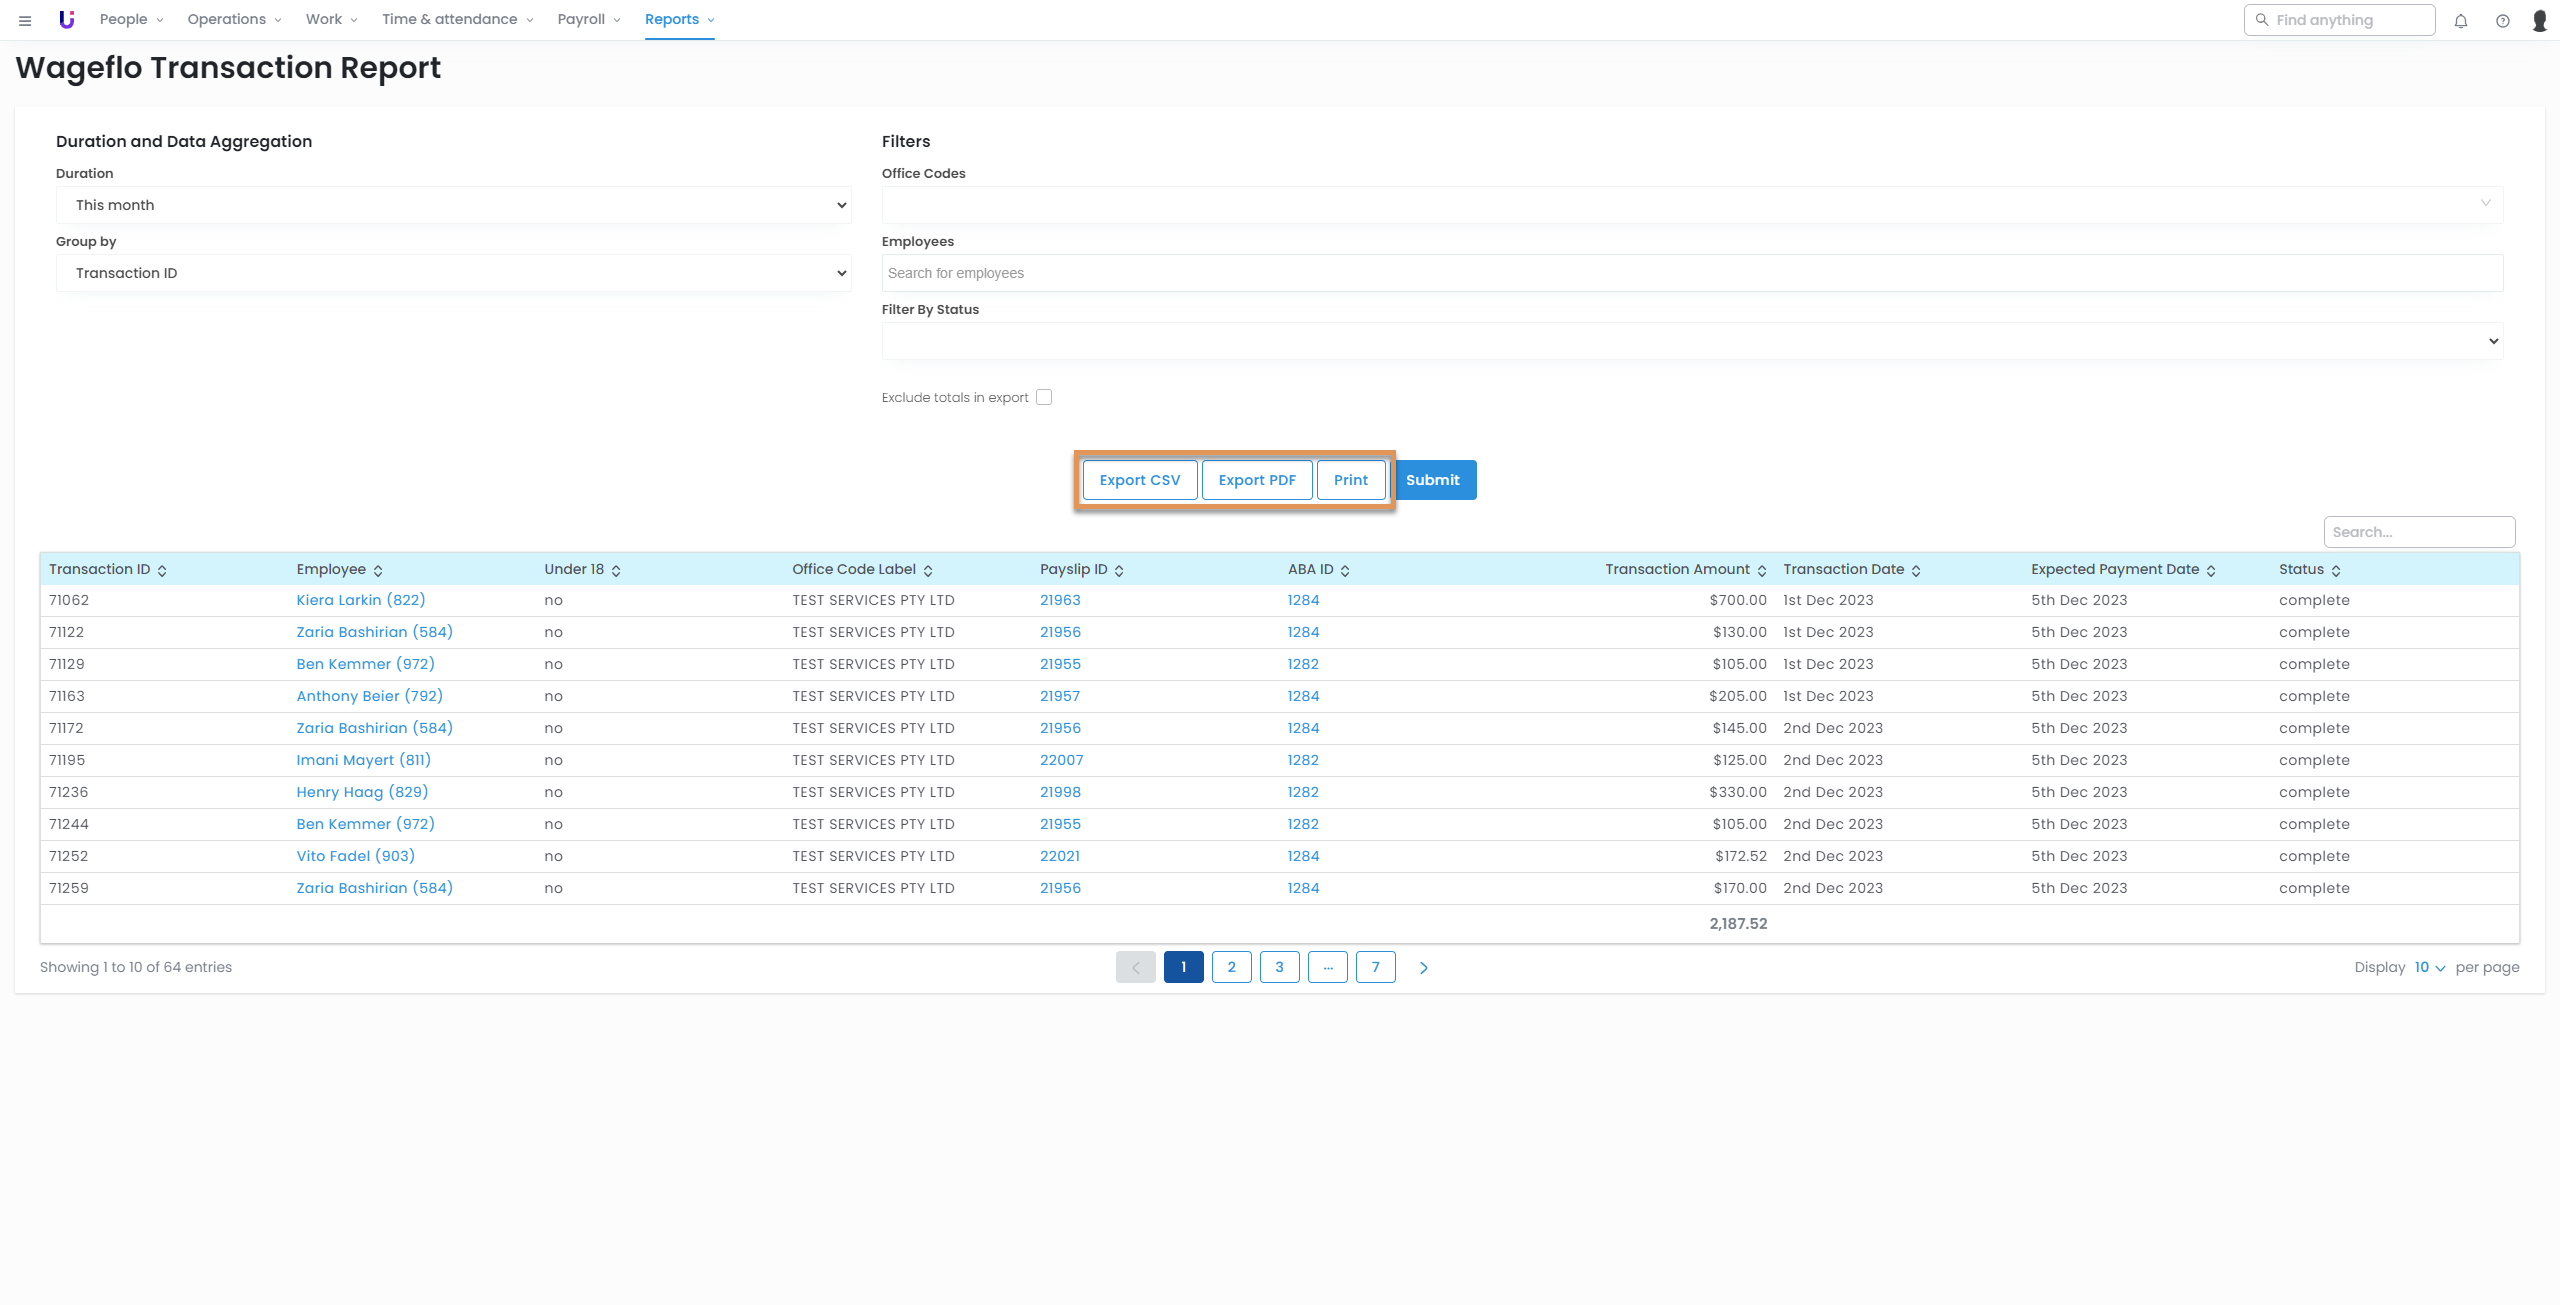Open the hamburger menu icon

[25, 20]
